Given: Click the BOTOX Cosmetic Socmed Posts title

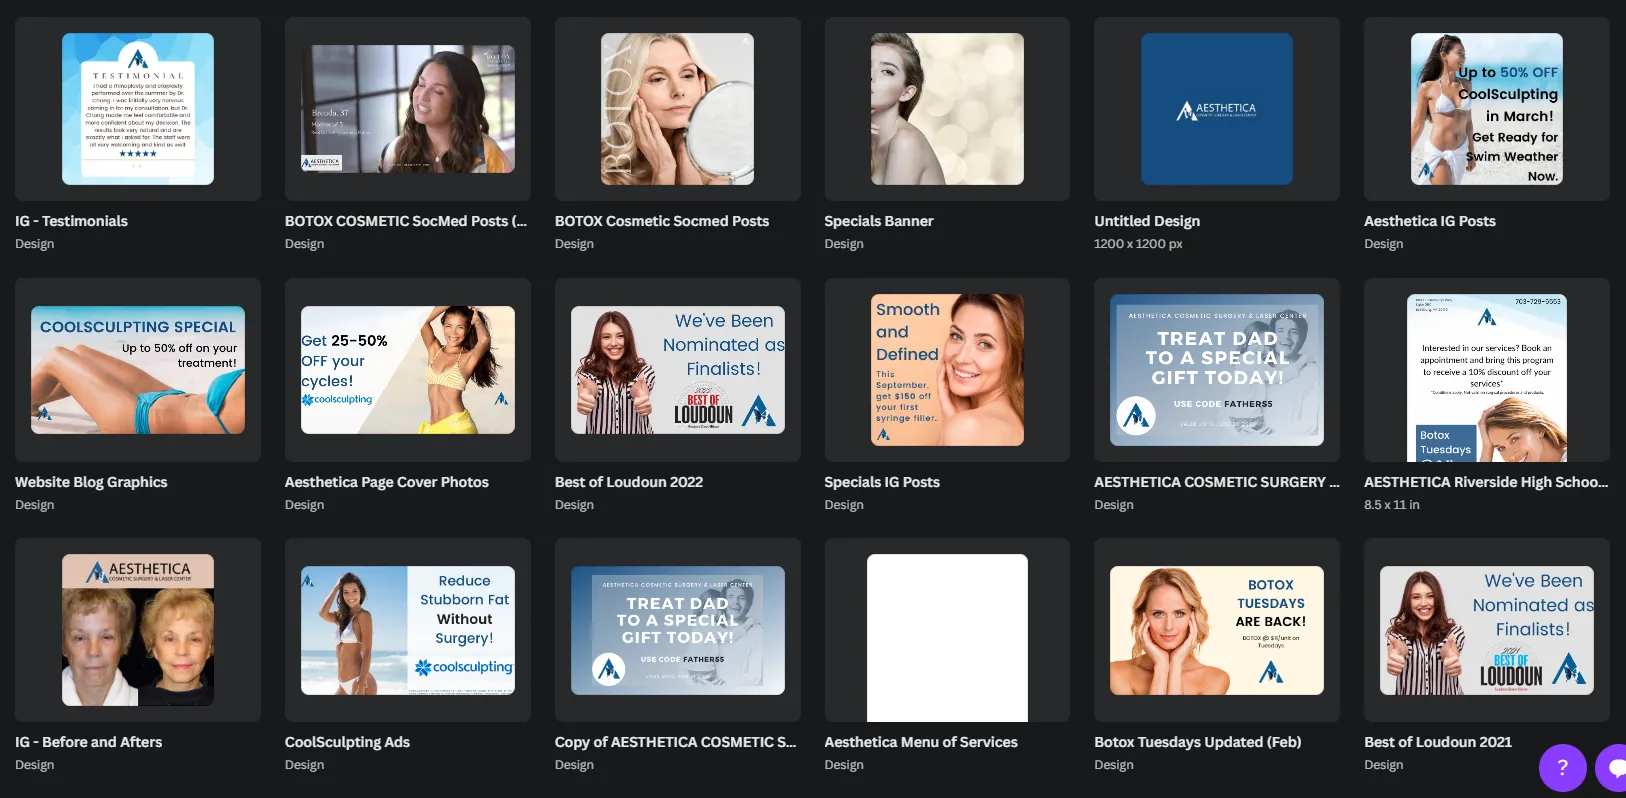Looking at the screenshot, I should click(662, 221).
